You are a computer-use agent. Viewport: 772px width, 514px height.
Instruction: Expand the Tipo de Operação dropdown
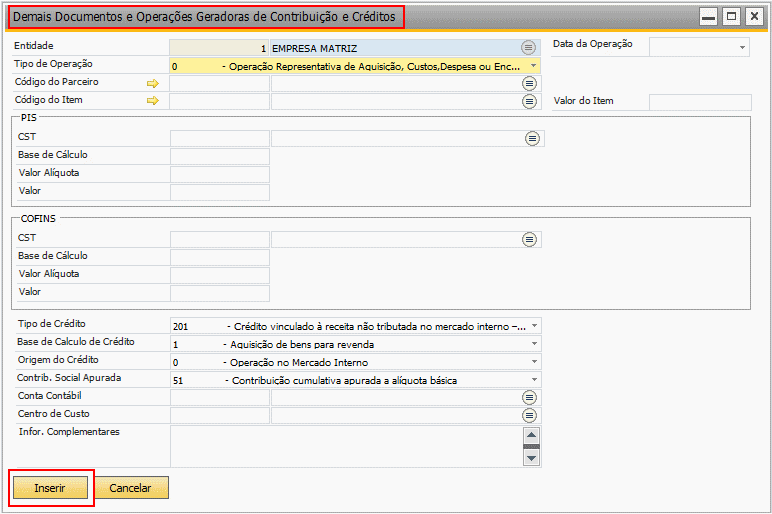(x=534, y=65)
